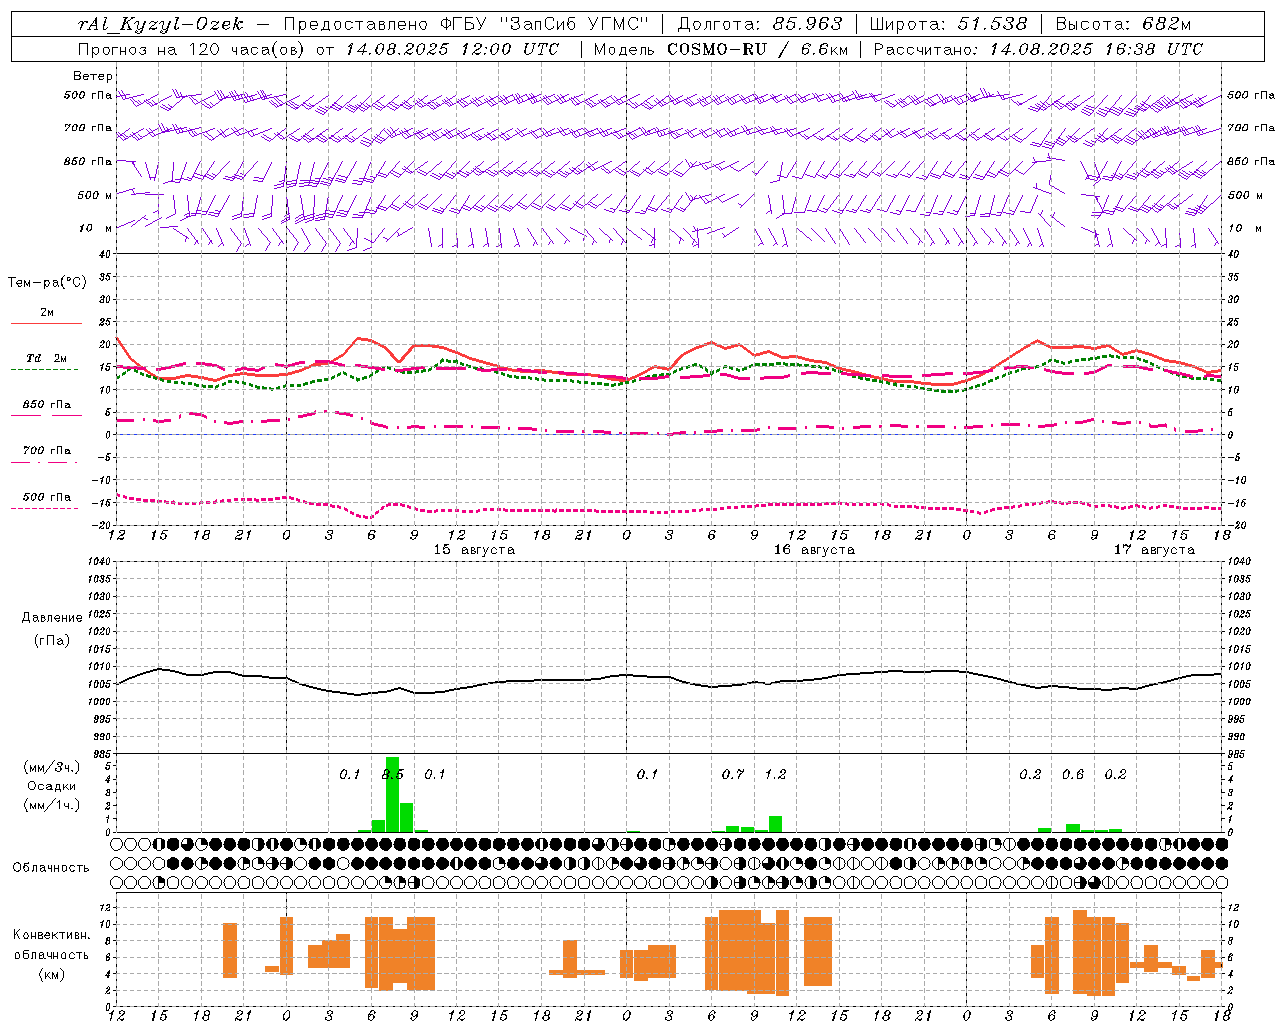Click the elevation text Высота: 682м
The height and width of the screenshot is (1024, 1280).
point(1123,24)
